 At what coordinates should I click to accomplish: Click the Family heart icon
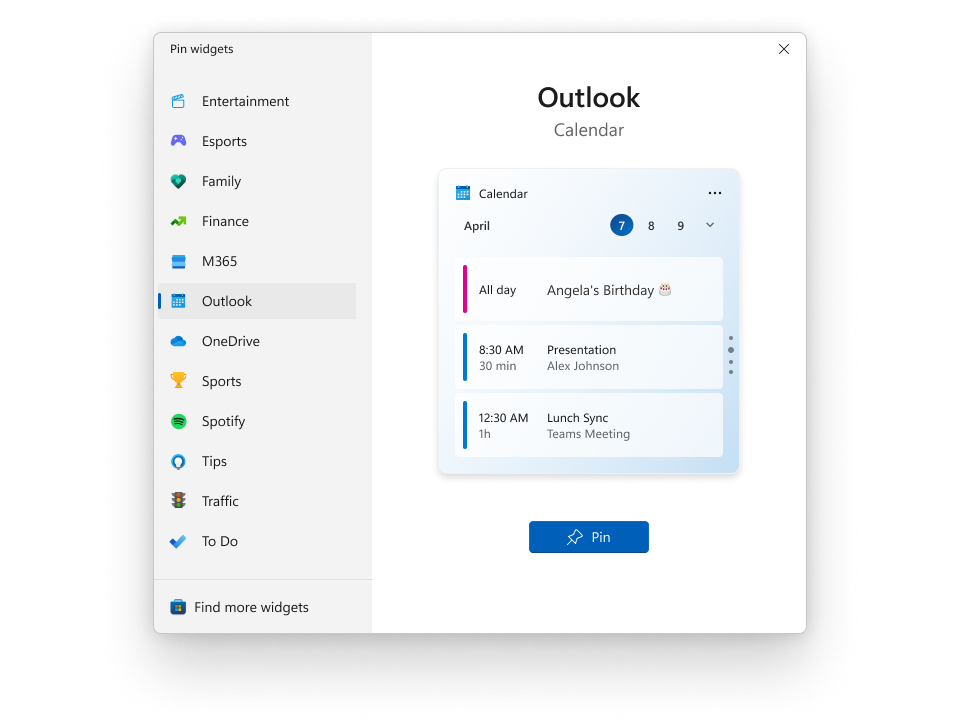click(x=178, y=181)
